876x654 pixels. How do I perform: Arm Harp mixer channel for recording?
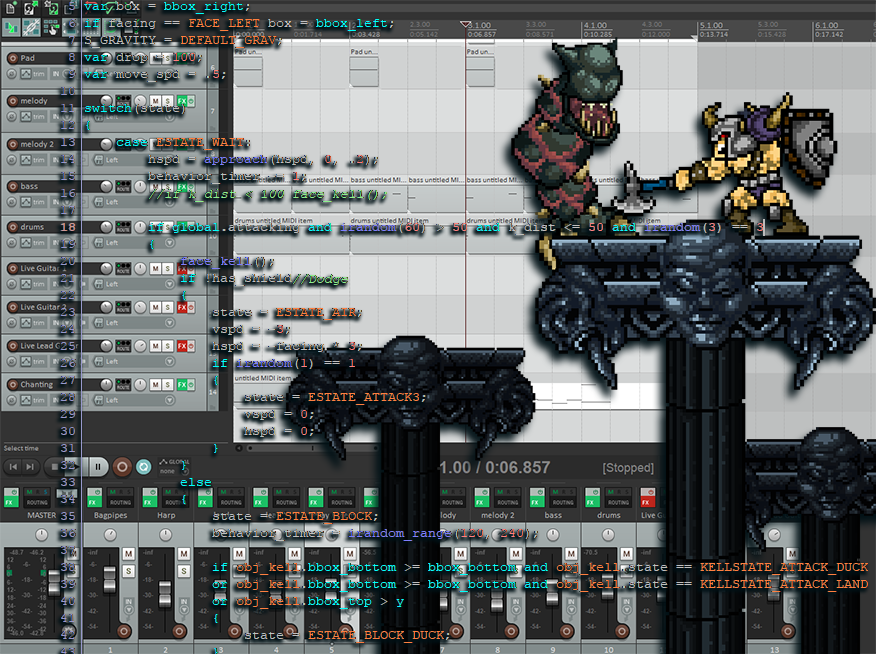point(179,632)
